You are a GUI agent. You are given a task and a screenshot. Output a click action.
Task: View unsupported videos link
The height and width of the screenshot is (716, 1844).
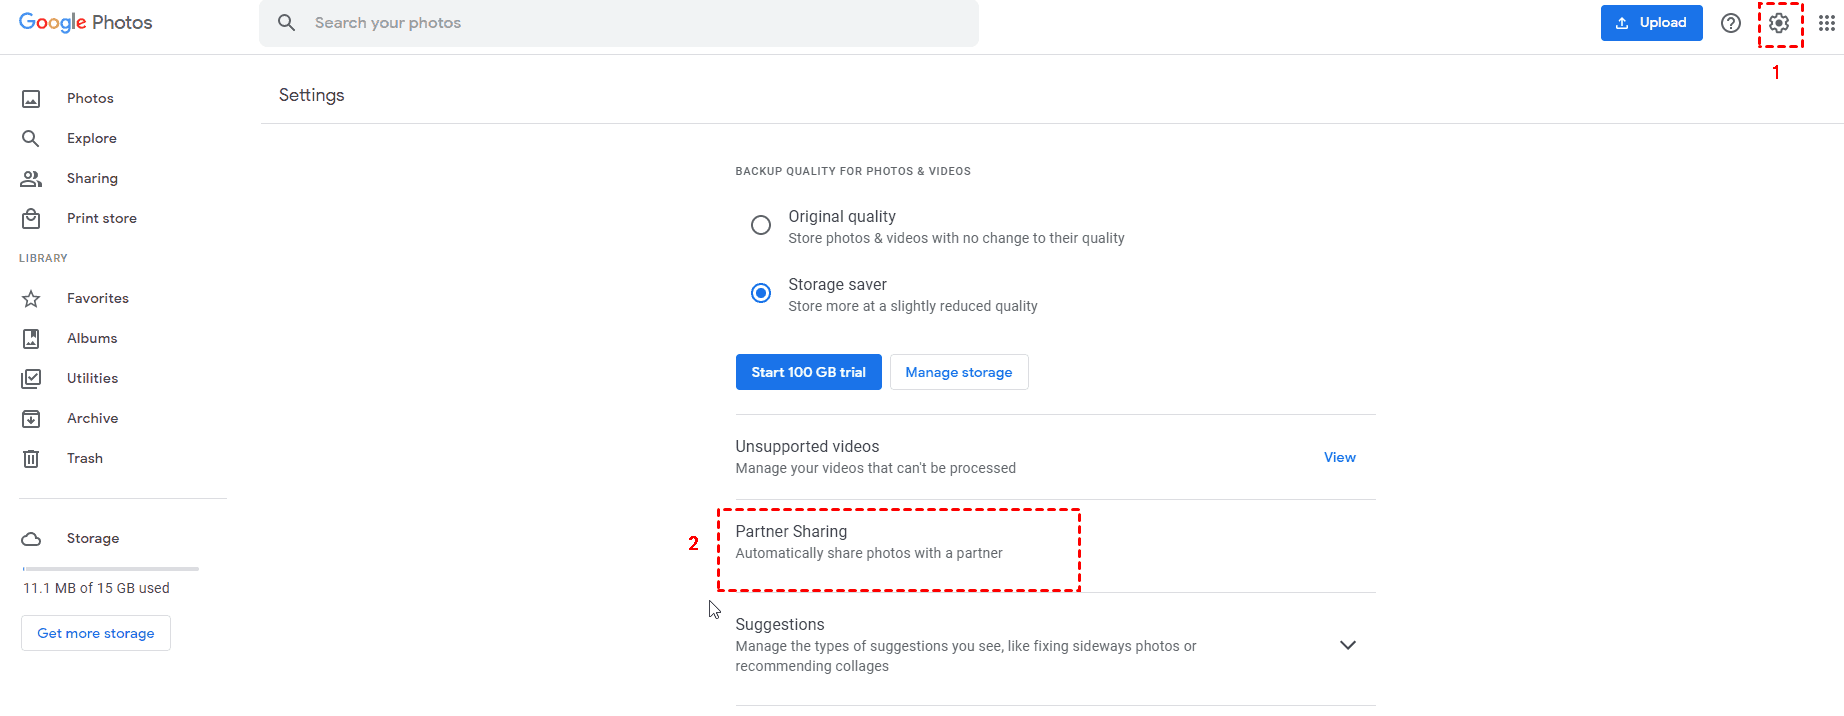point(1339,457)
